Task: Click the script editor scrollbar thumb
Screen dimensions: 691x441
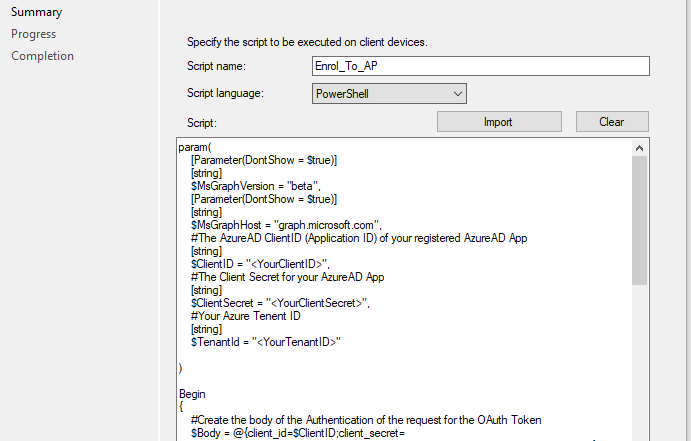Action: 639,220
